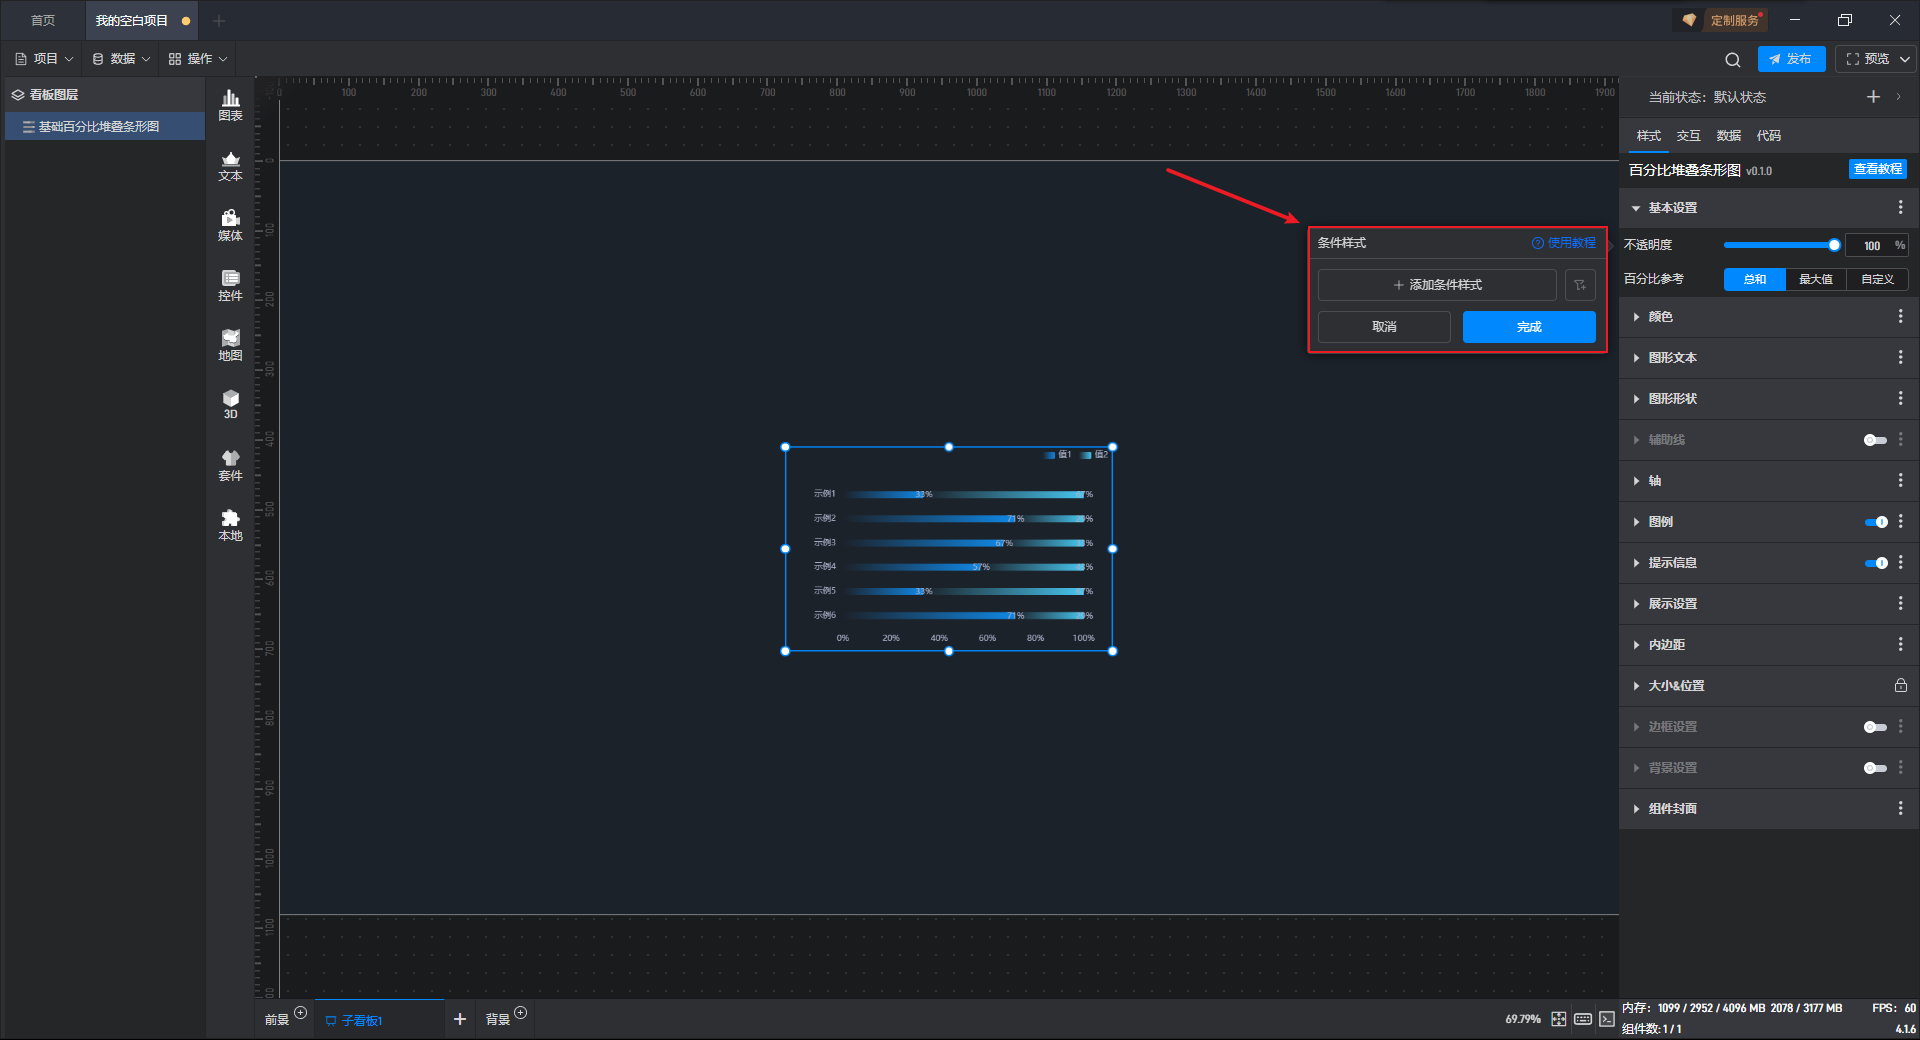Open more options for 组件封面 section

[1901, 808]
